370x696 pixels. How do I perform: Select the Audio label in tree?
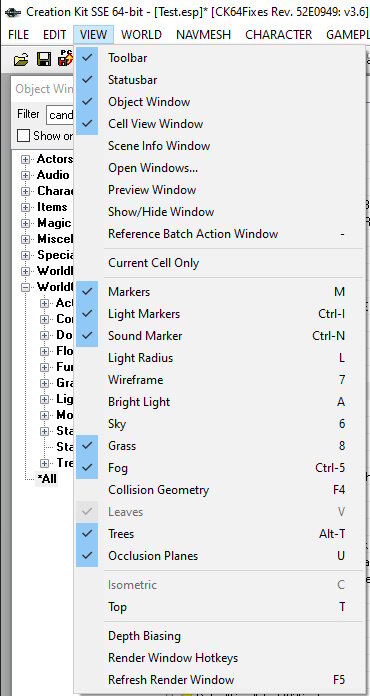pos(53,175)
